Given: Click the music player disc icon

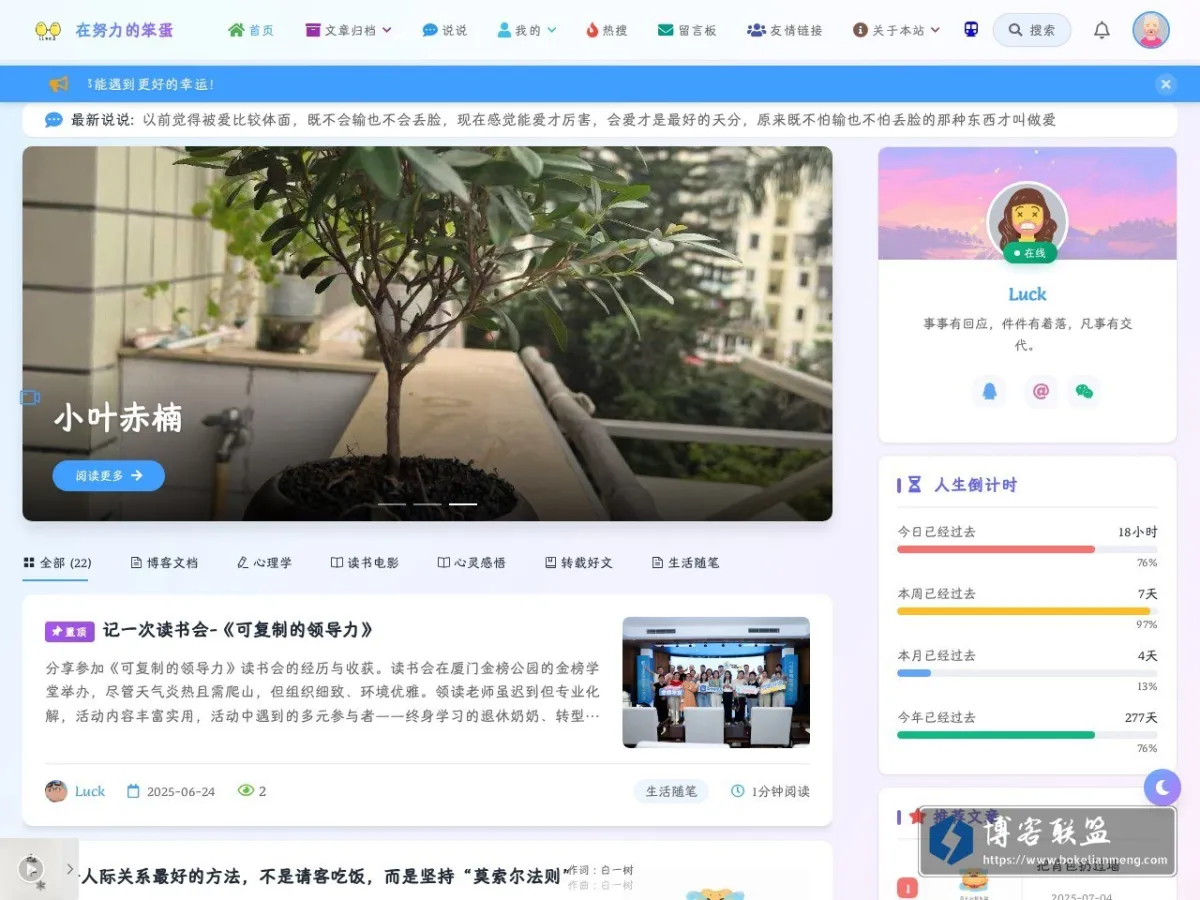Looking at the screenshot, I should click(x=31, y=868).
